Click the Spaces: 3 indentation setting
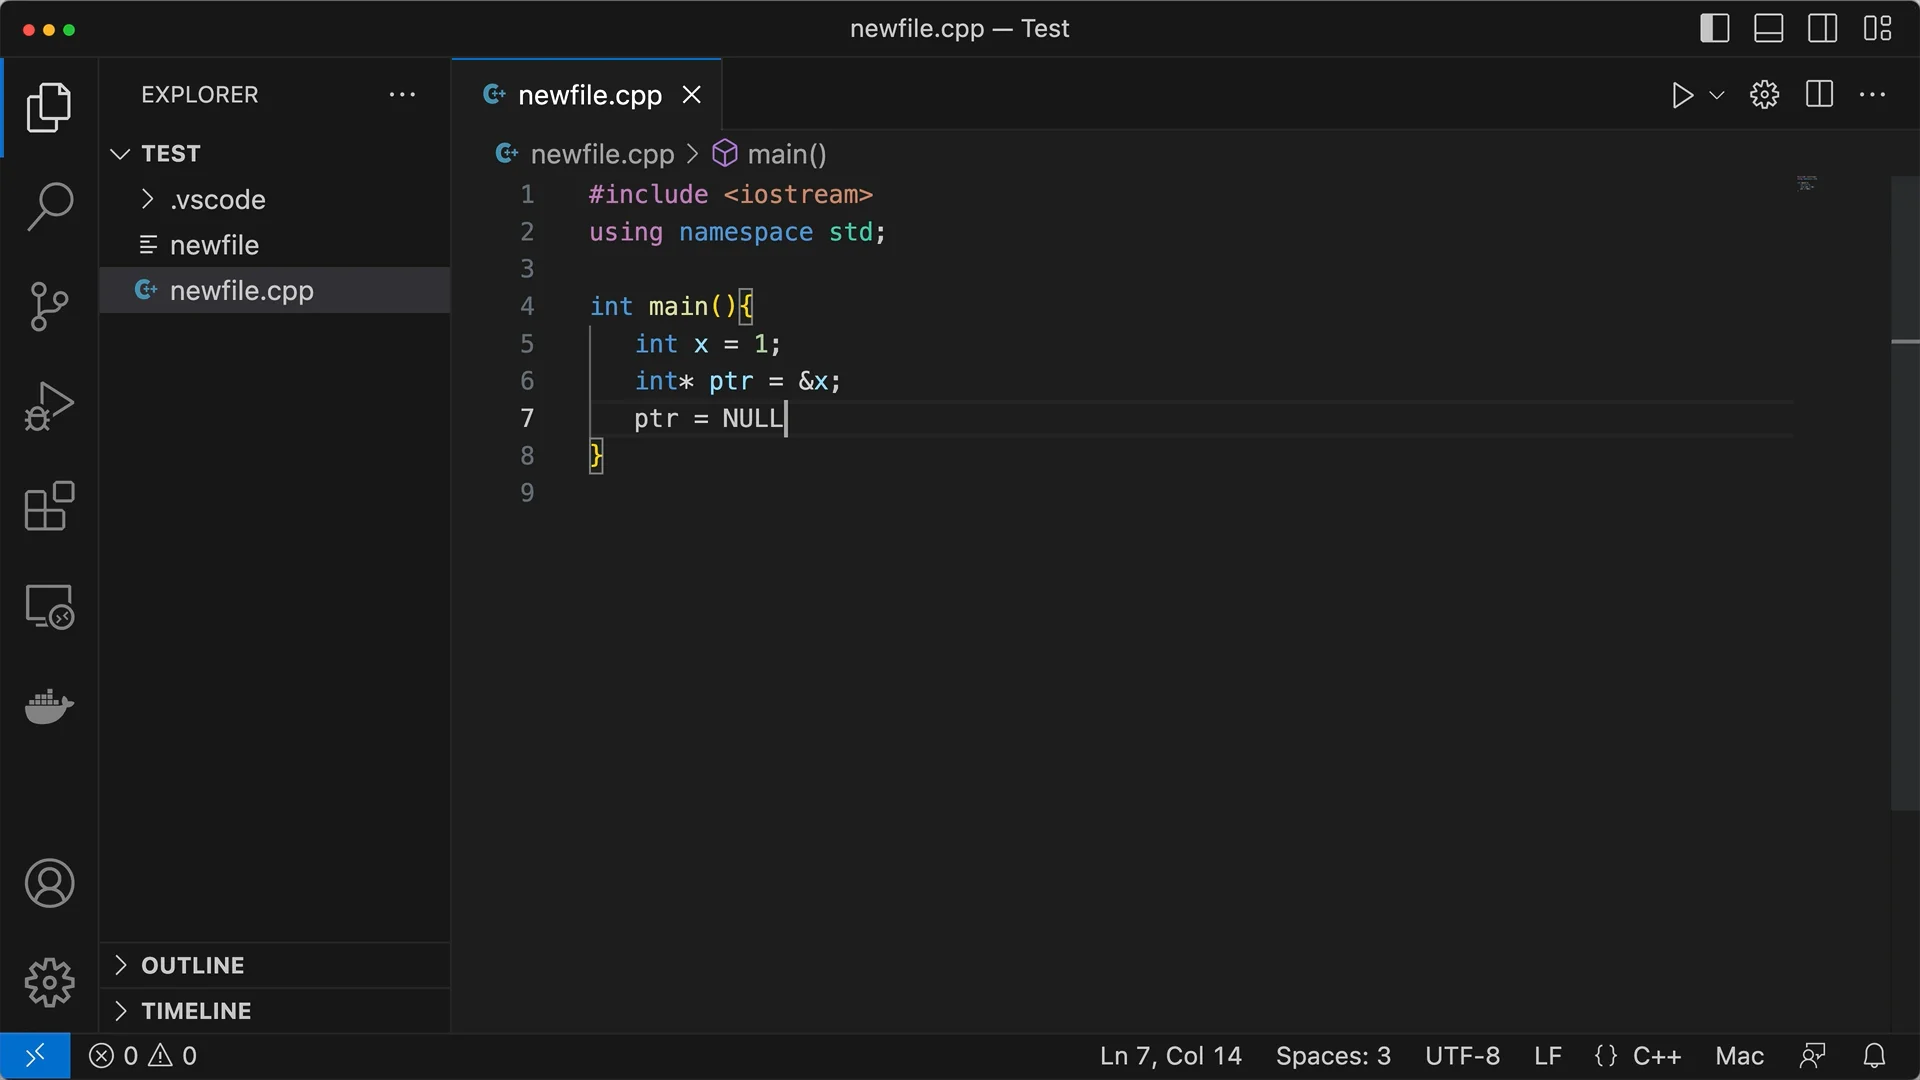This screenshot has height=1080, width=1920. click(1332, 1056)
